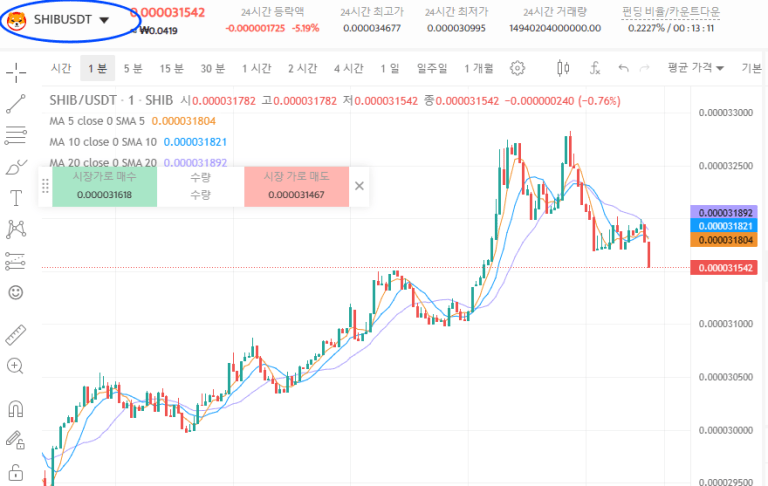768x486 pixels.
Task: Close the quick order panel
Action: pyautogui.click(x=360, y=186)
